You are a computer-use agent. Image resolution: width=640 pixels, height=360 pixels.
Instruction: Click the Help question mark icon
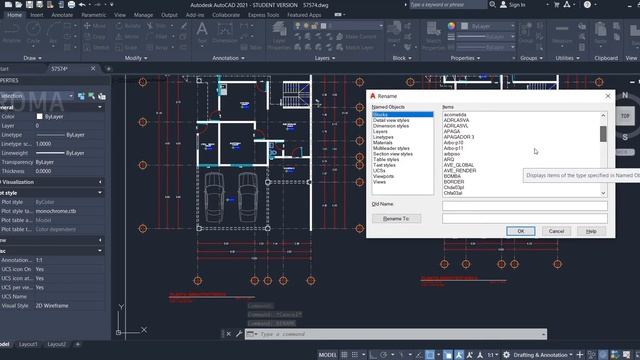coord(587,4)
